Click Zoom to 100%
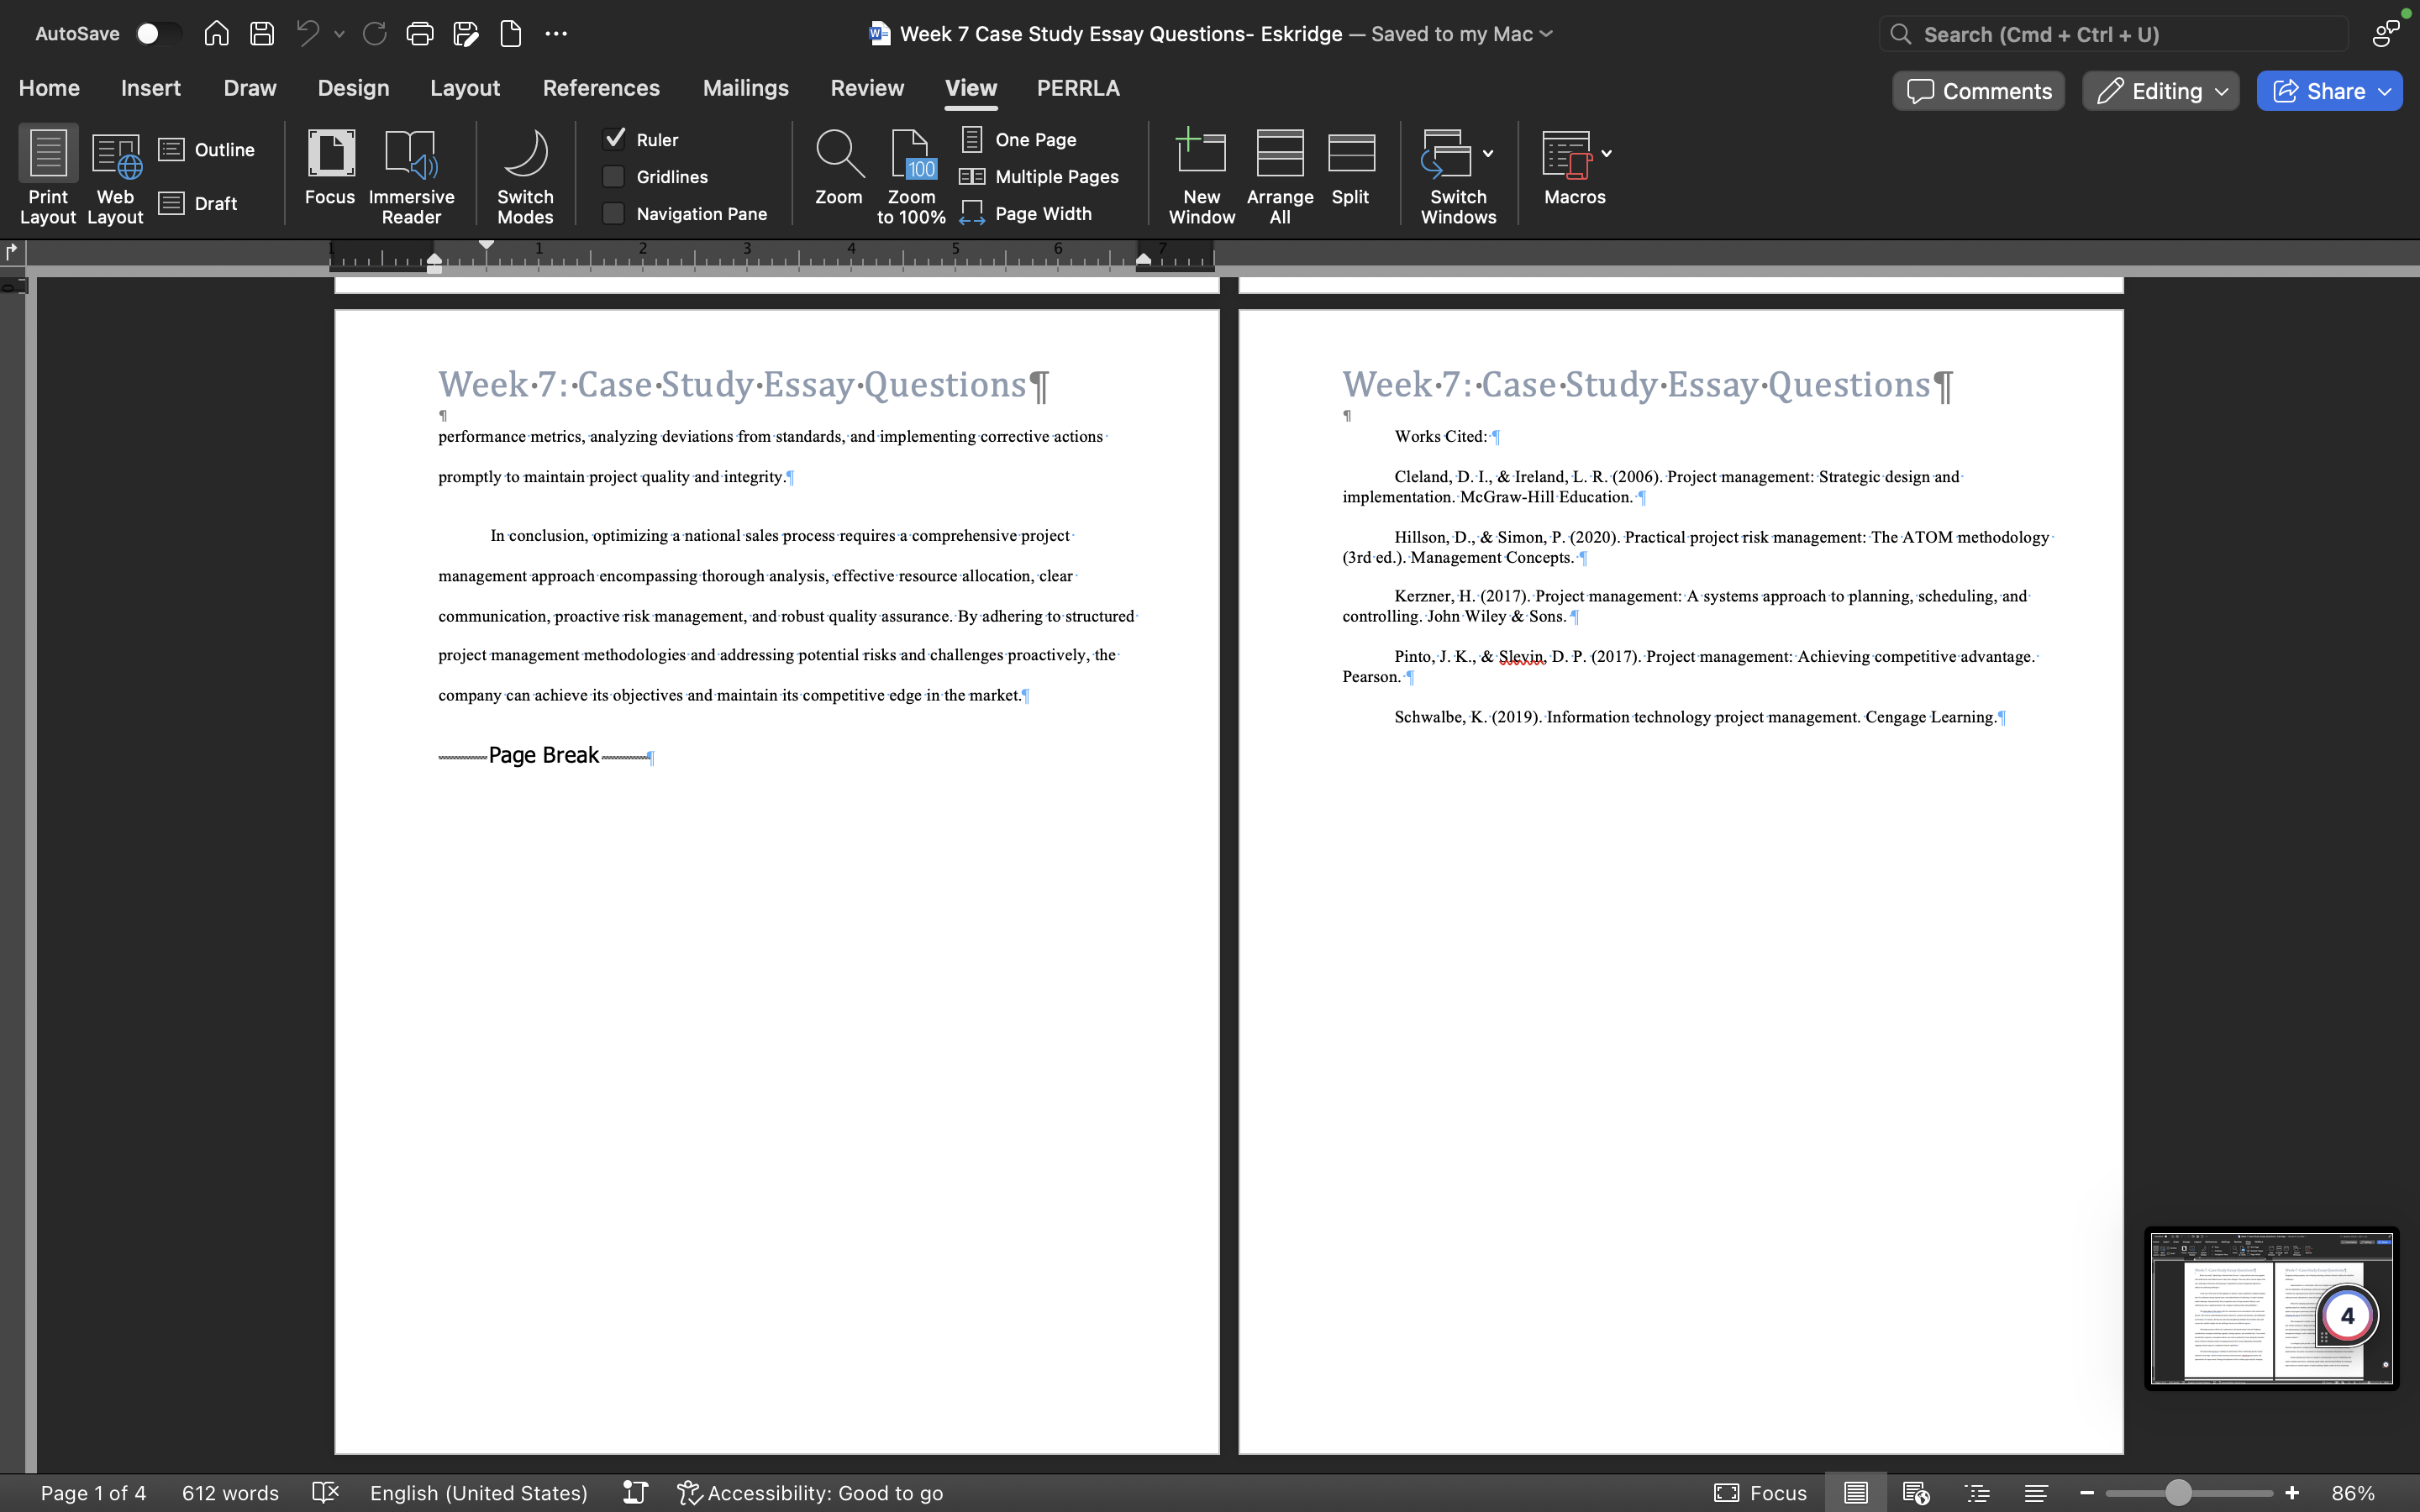 [910, 175]
